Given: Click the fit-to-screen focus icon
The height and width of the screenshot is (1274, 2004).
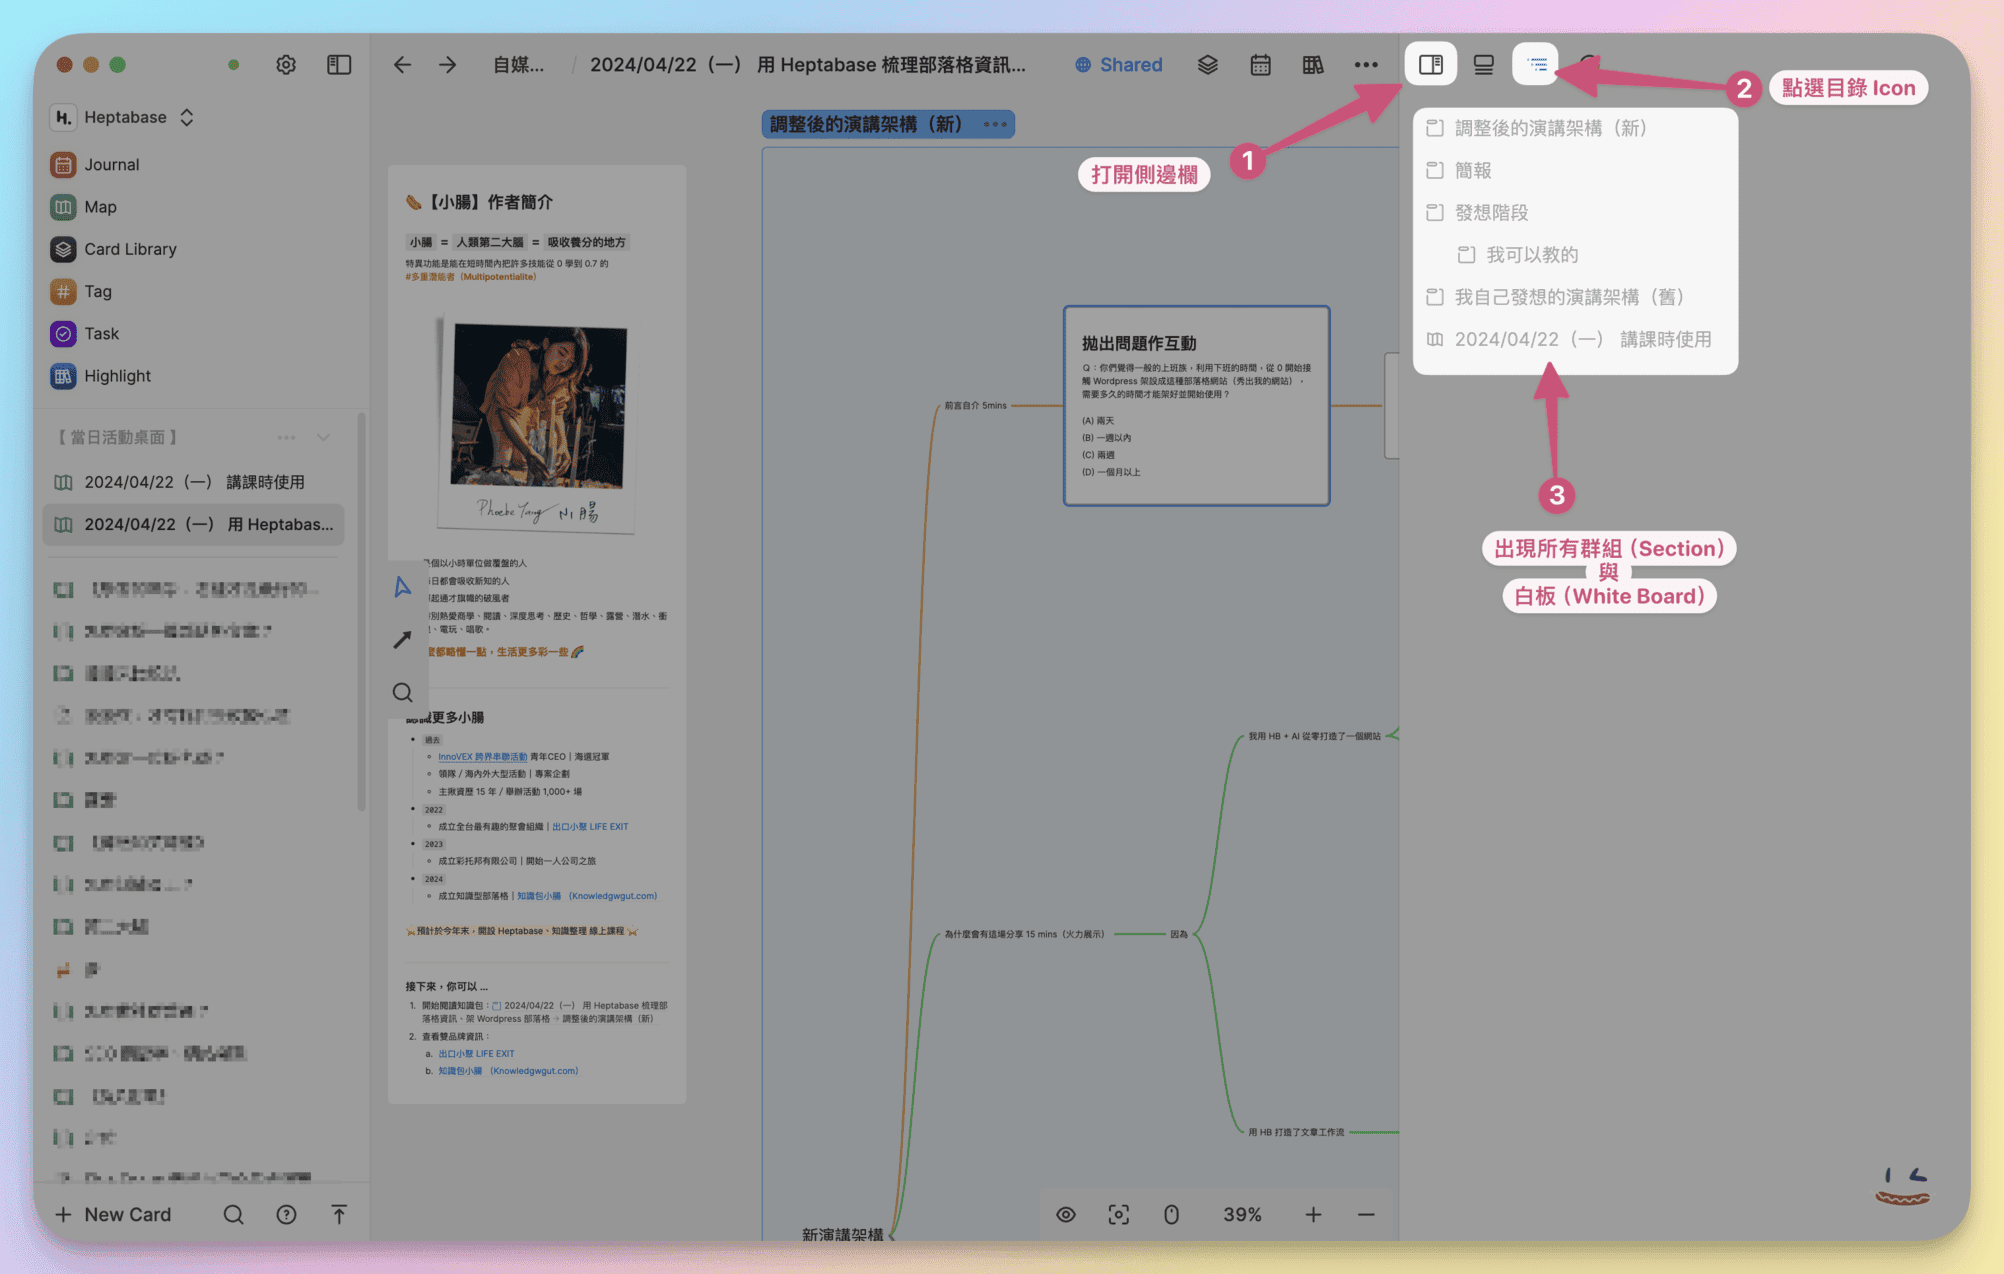Looking at the screenshot, I should (x=1119, y=1214).
